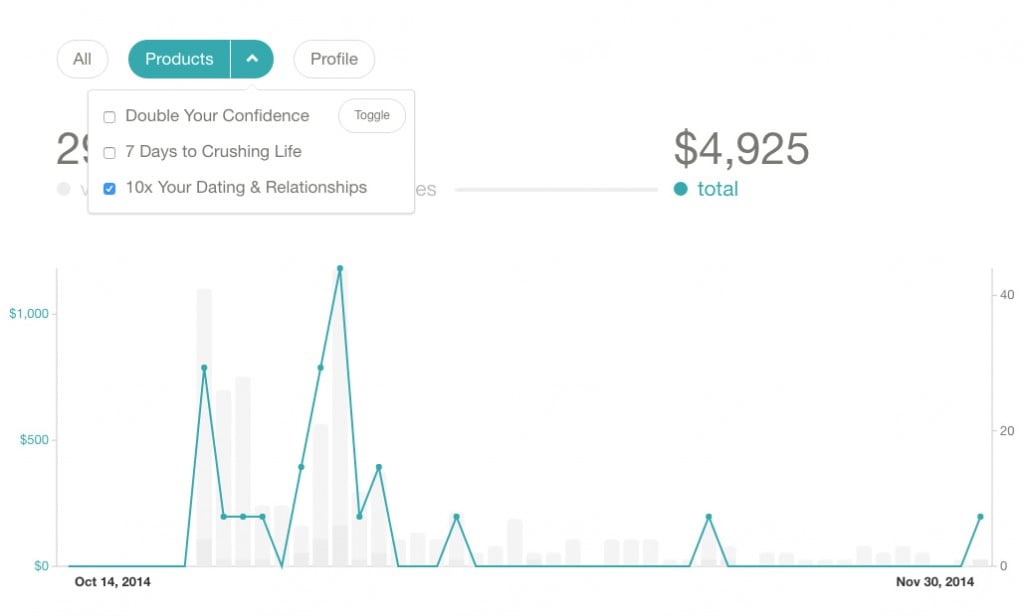Image resolution: width=1024 pixels, height=616 pixels.
Task: Click the last data point near Nov 30
Action: 980,517
